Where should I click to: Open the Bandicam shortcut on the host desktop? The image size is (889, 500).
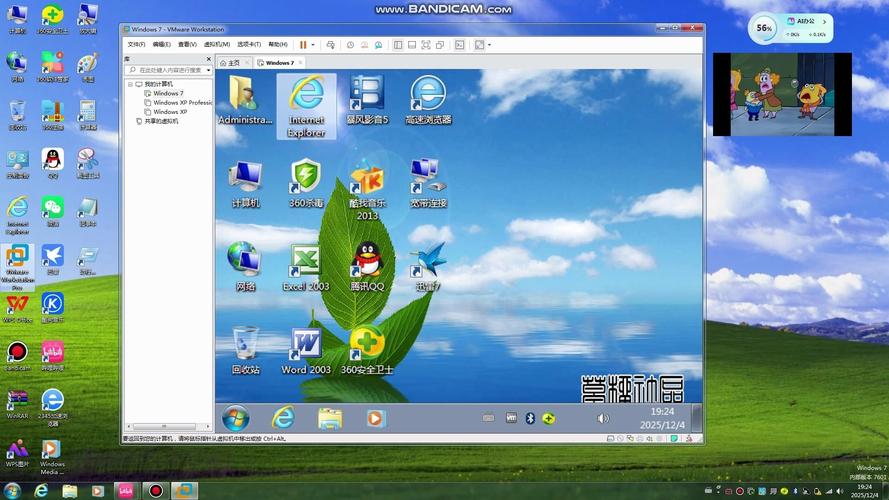pos(17,356)
